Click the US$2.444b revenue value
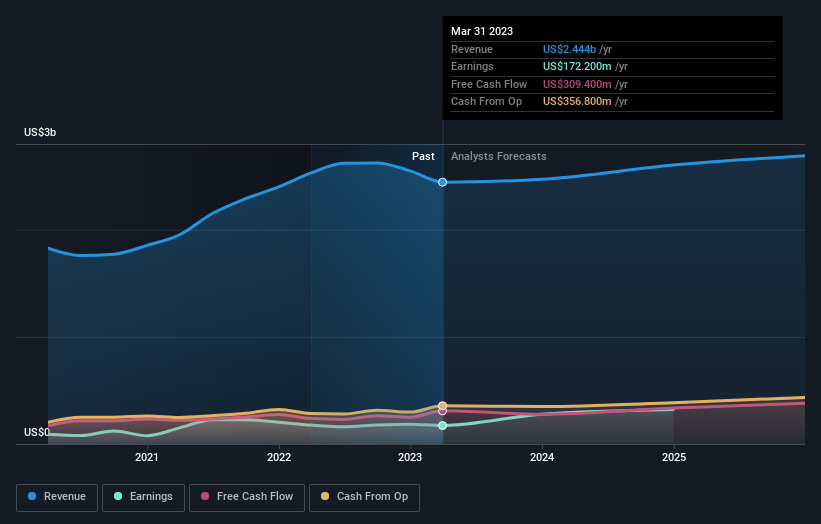This screenshot has height=524, width=821. [569, 49]
